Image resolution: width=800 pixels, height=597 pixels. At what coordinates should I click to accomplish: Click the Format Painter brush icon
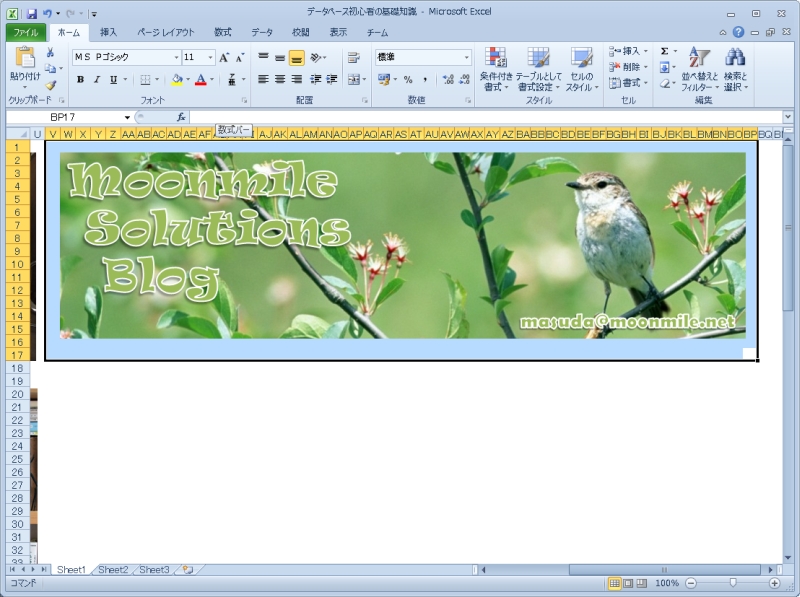coord(50,85)
